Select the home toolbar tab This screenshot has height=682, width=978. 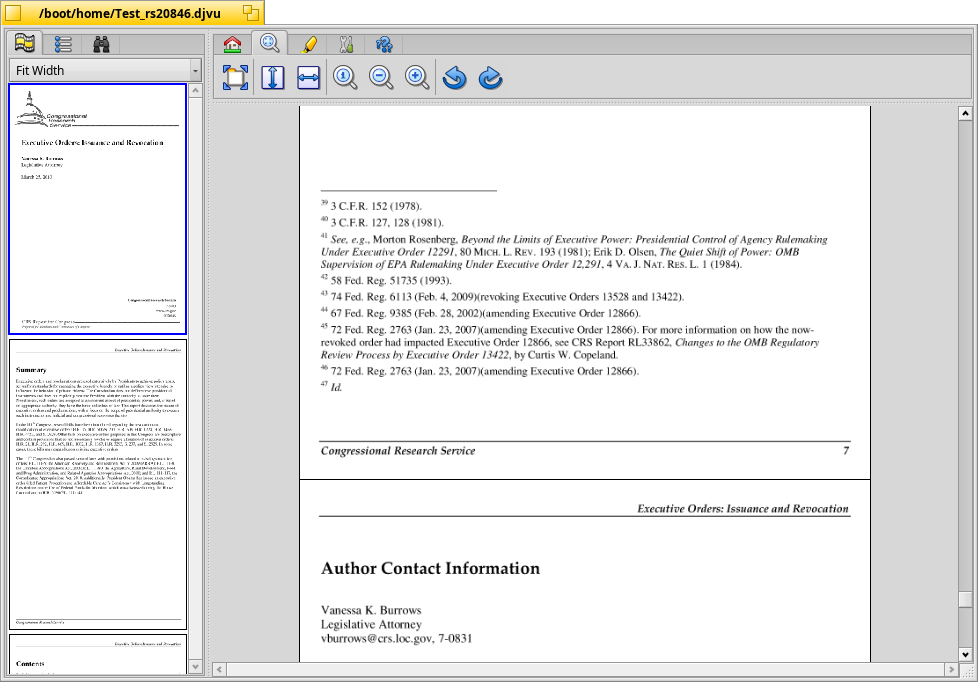click(x=233, y=44)
